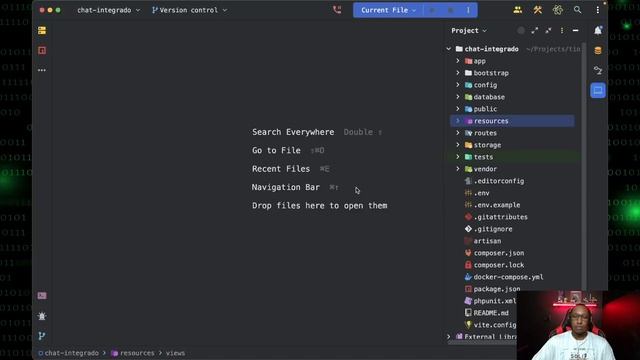Click resources in the navigation breadcrumb
The image size is (640, 360).
point(137,353)
